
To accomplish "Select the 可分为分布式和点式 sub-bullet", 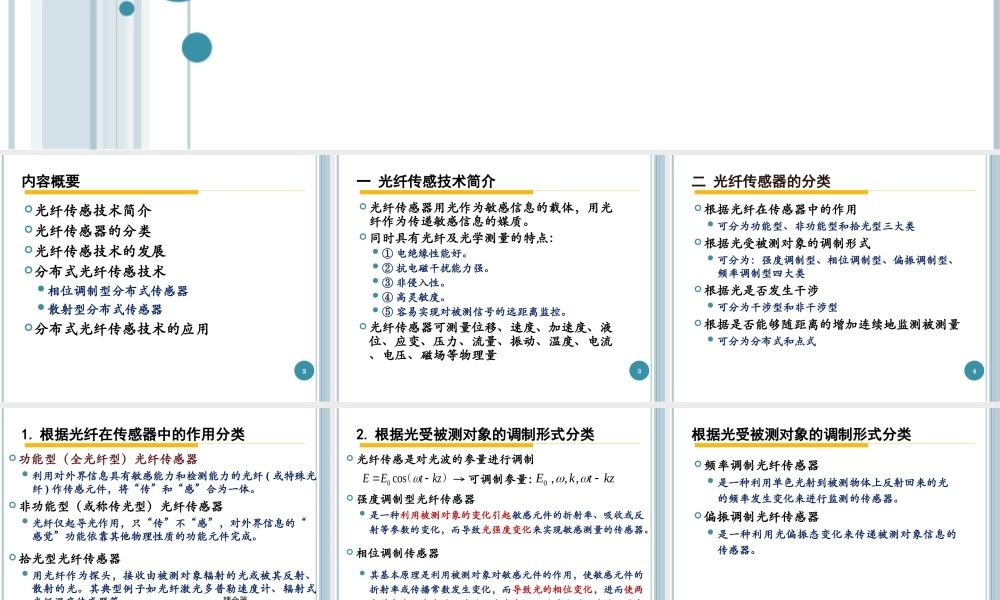I will click(x=766, y=341).
